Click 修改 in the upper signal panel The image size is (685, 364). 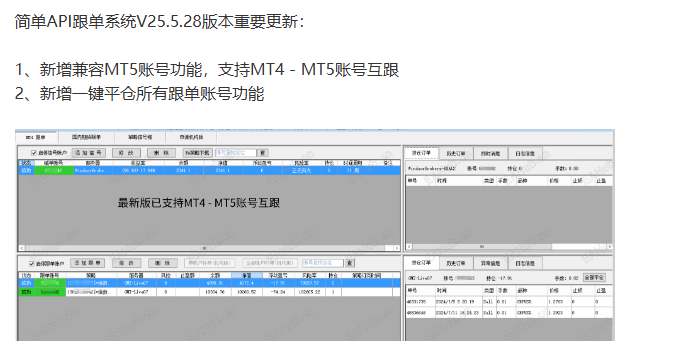126,153
